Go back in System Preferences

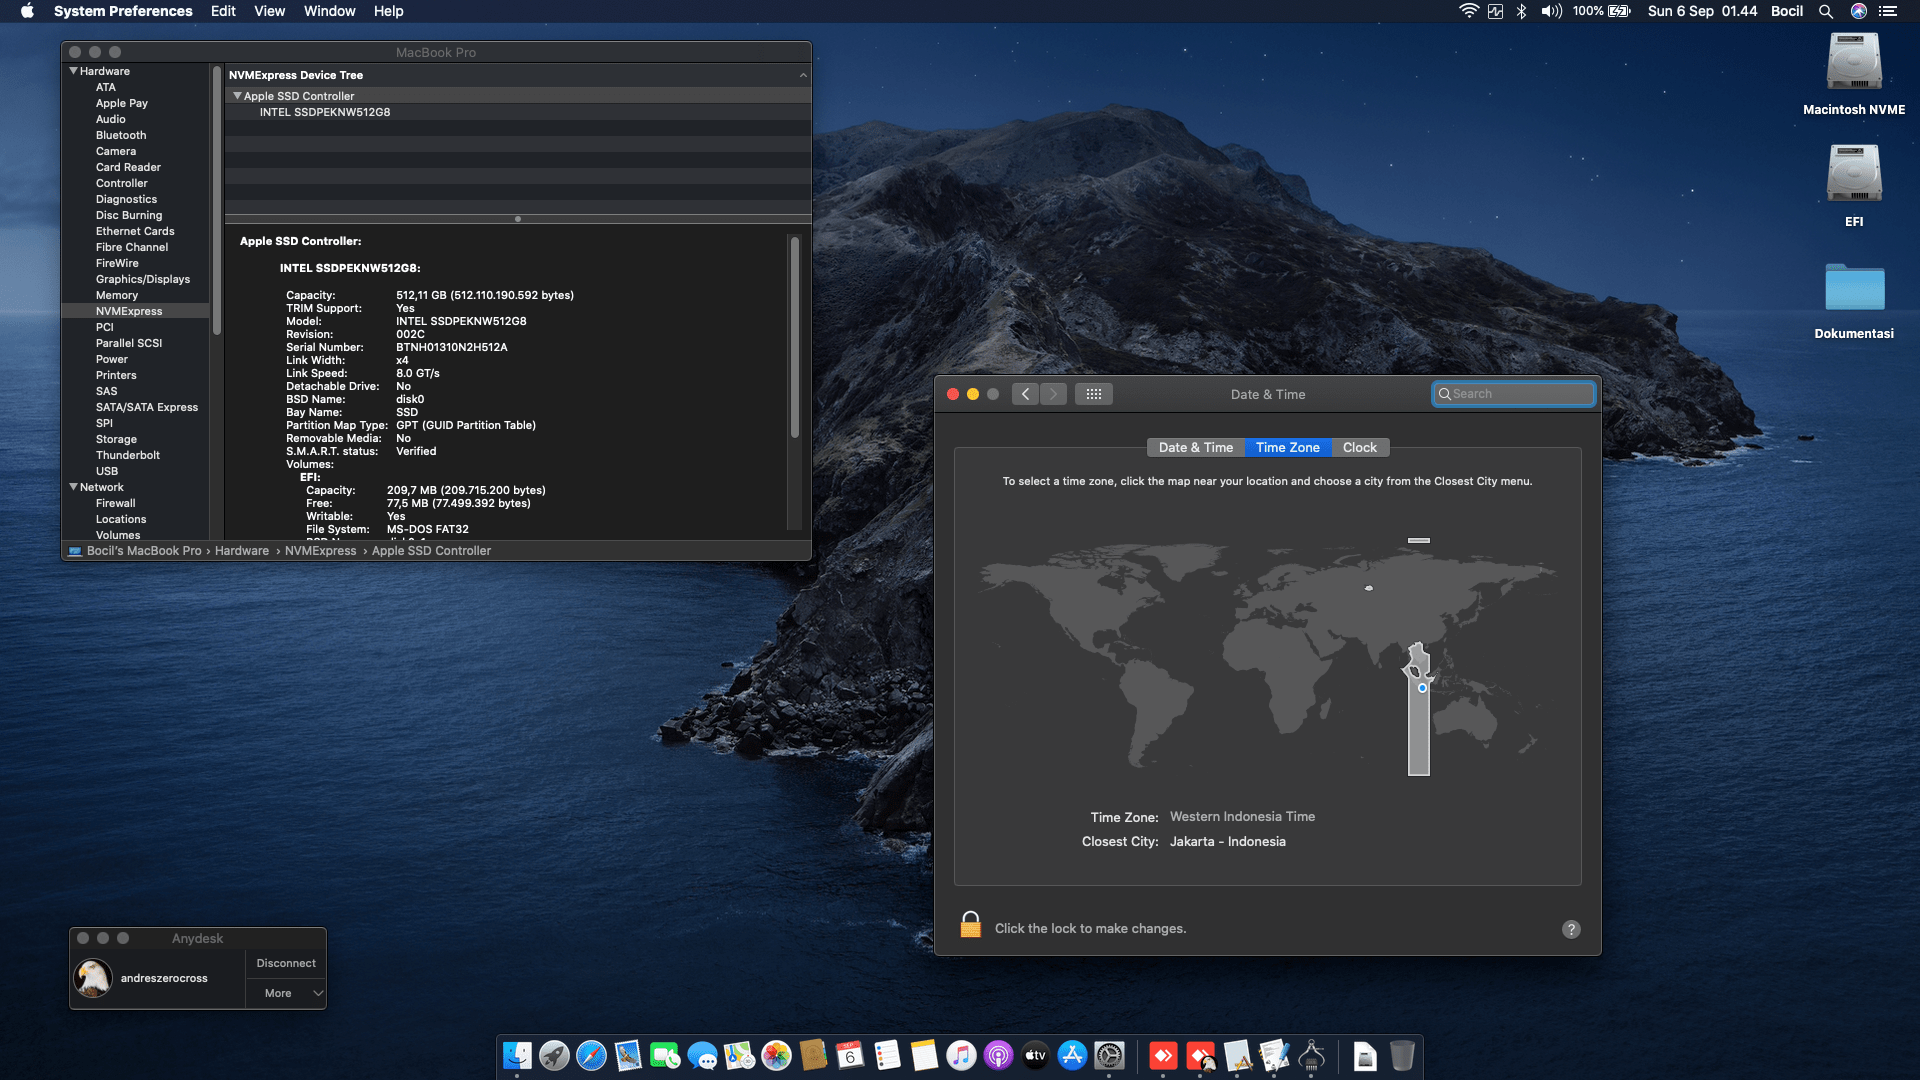[x=1025, y=394]
